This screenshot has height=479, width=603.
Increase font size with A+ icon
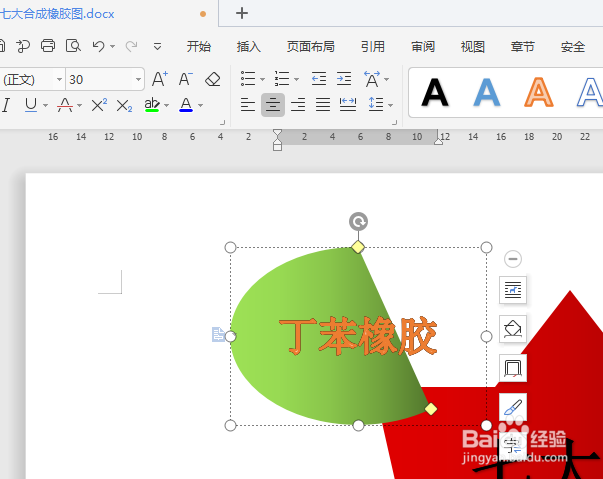(160, 79)
